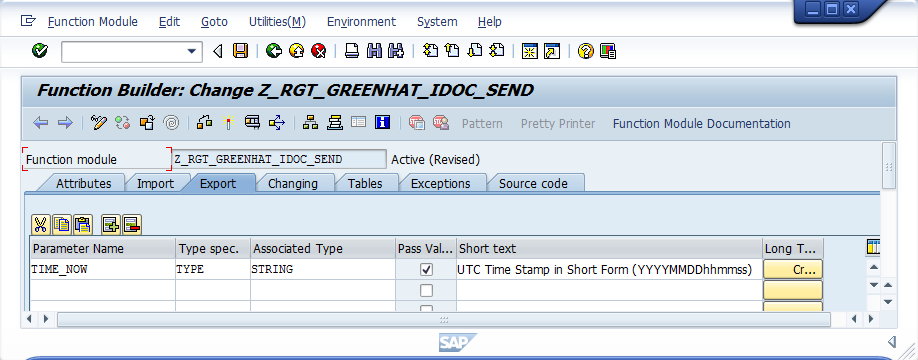
Task: Click the Pretty Printer button
Action: point(558,124)
